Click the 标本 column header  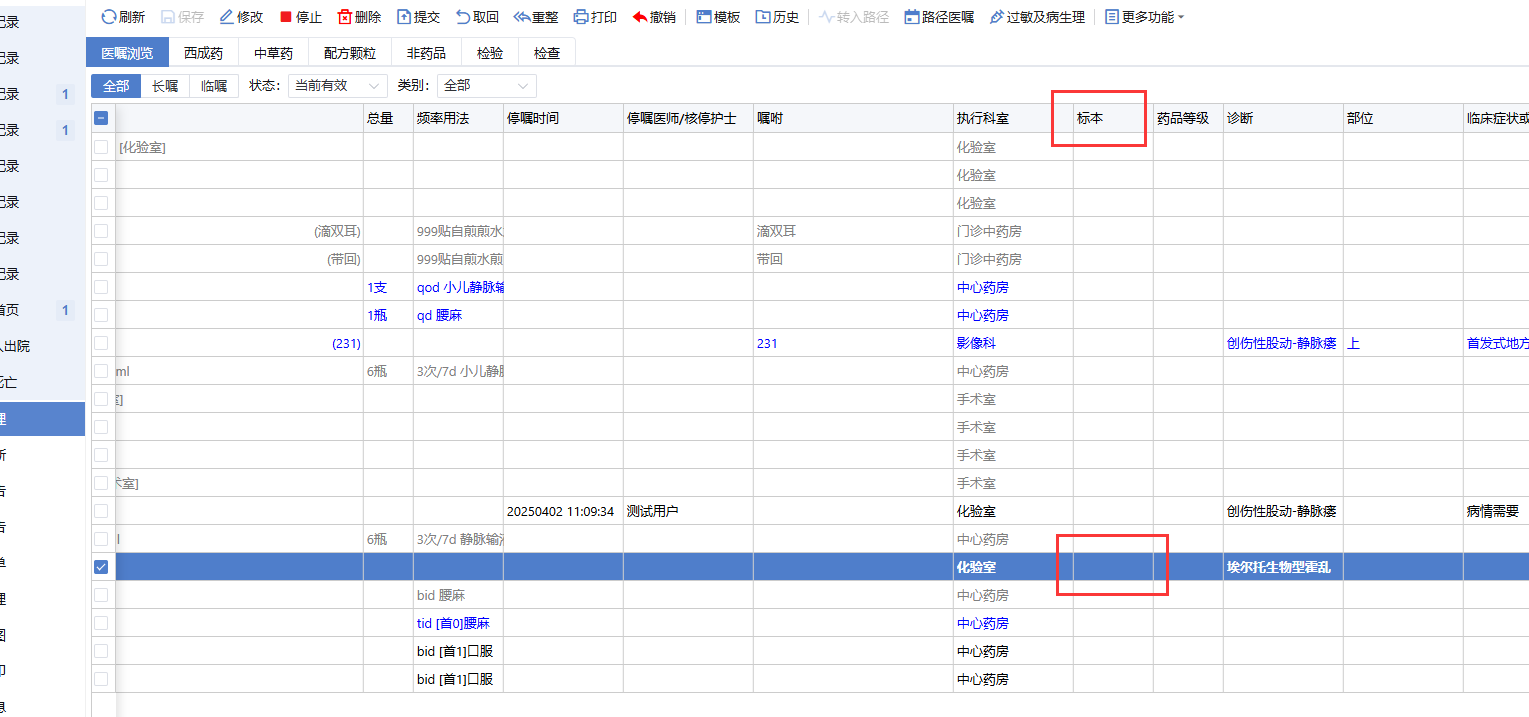pos(1113,118)
